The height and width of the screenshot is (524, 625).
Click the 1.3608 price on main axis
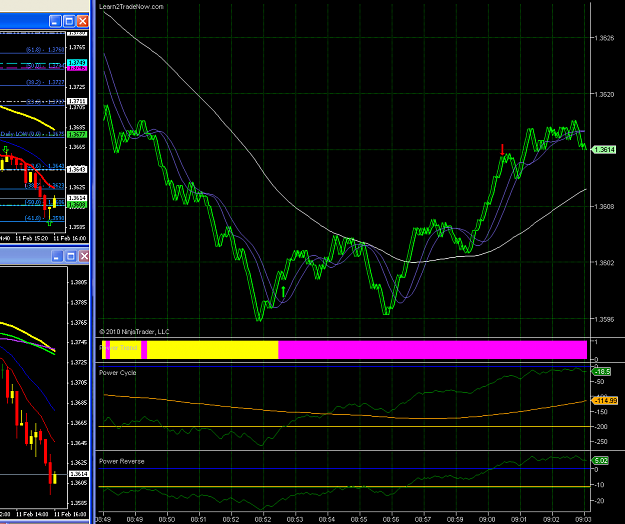tap(605, 206)
